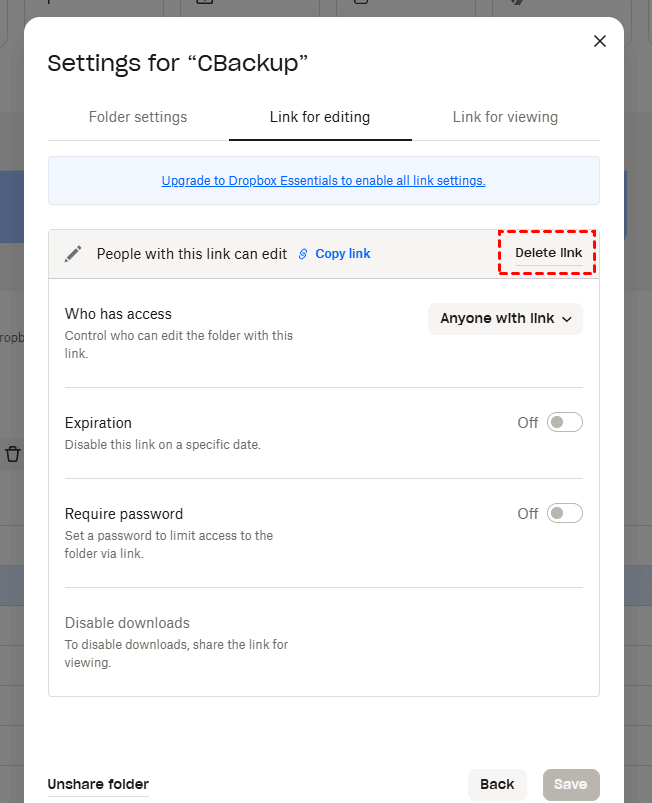Open the Link for viewing tab
This screenshot has height=803, width=652.
tap(505, 117)
